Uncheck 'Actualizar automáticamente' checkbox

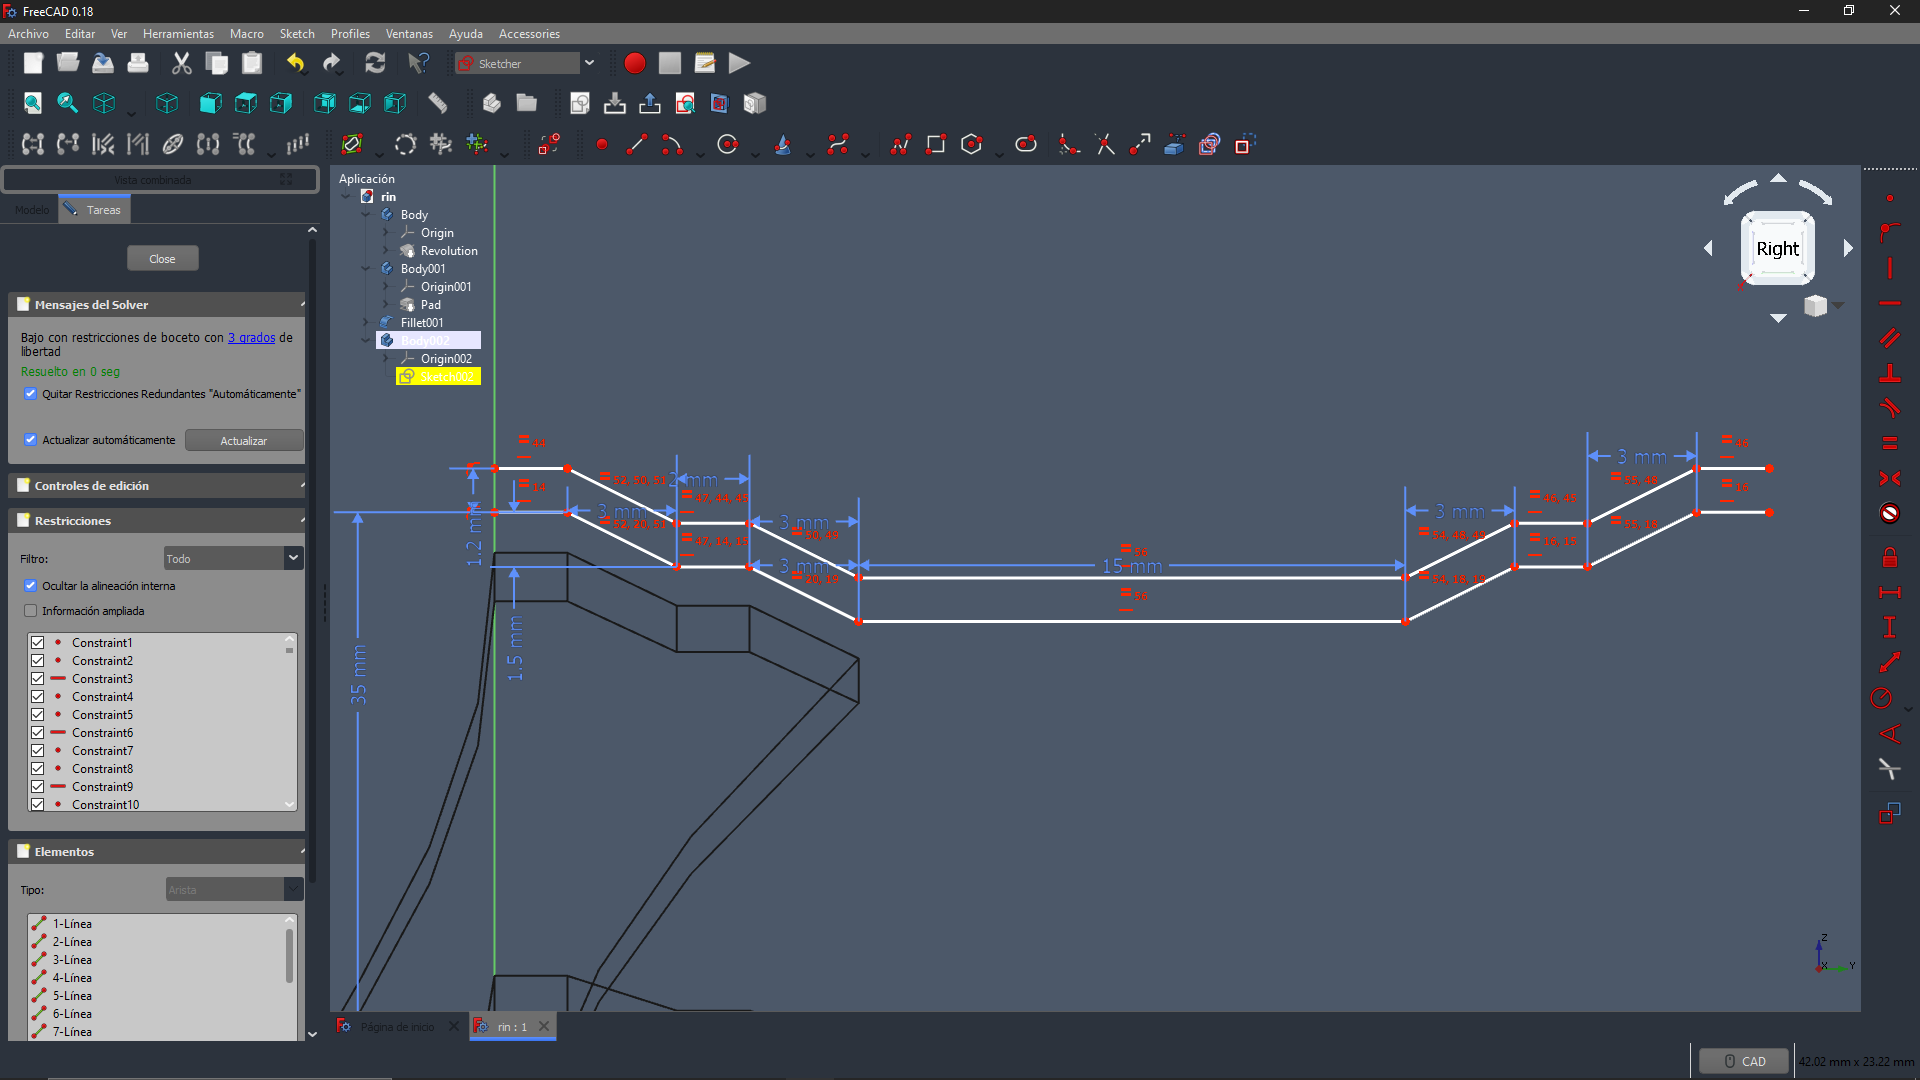[31, 440]
